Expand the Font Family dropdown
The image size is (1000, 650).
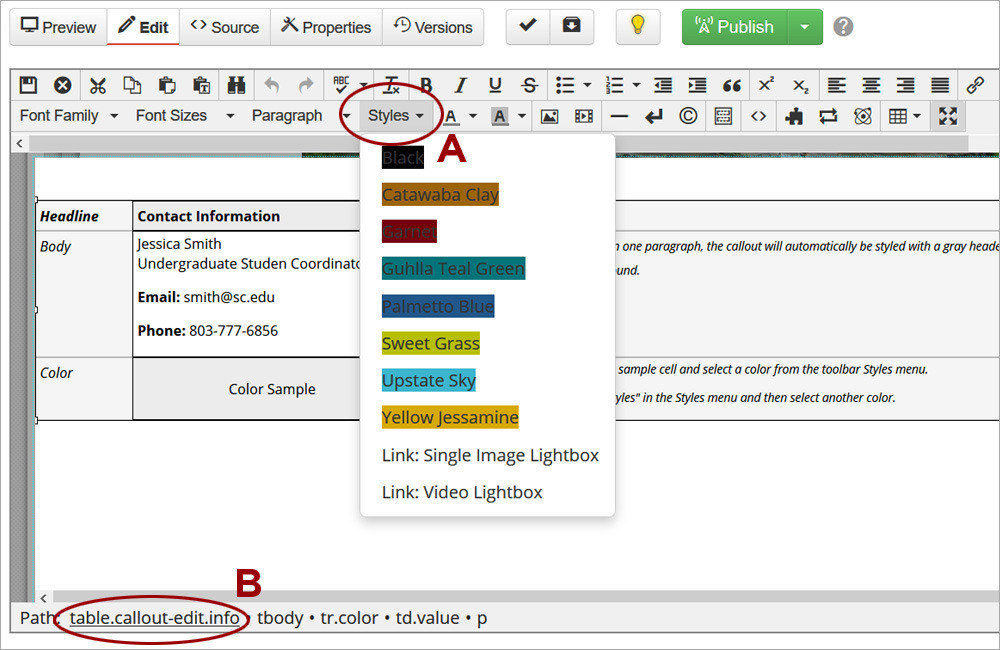coord(60,116)
